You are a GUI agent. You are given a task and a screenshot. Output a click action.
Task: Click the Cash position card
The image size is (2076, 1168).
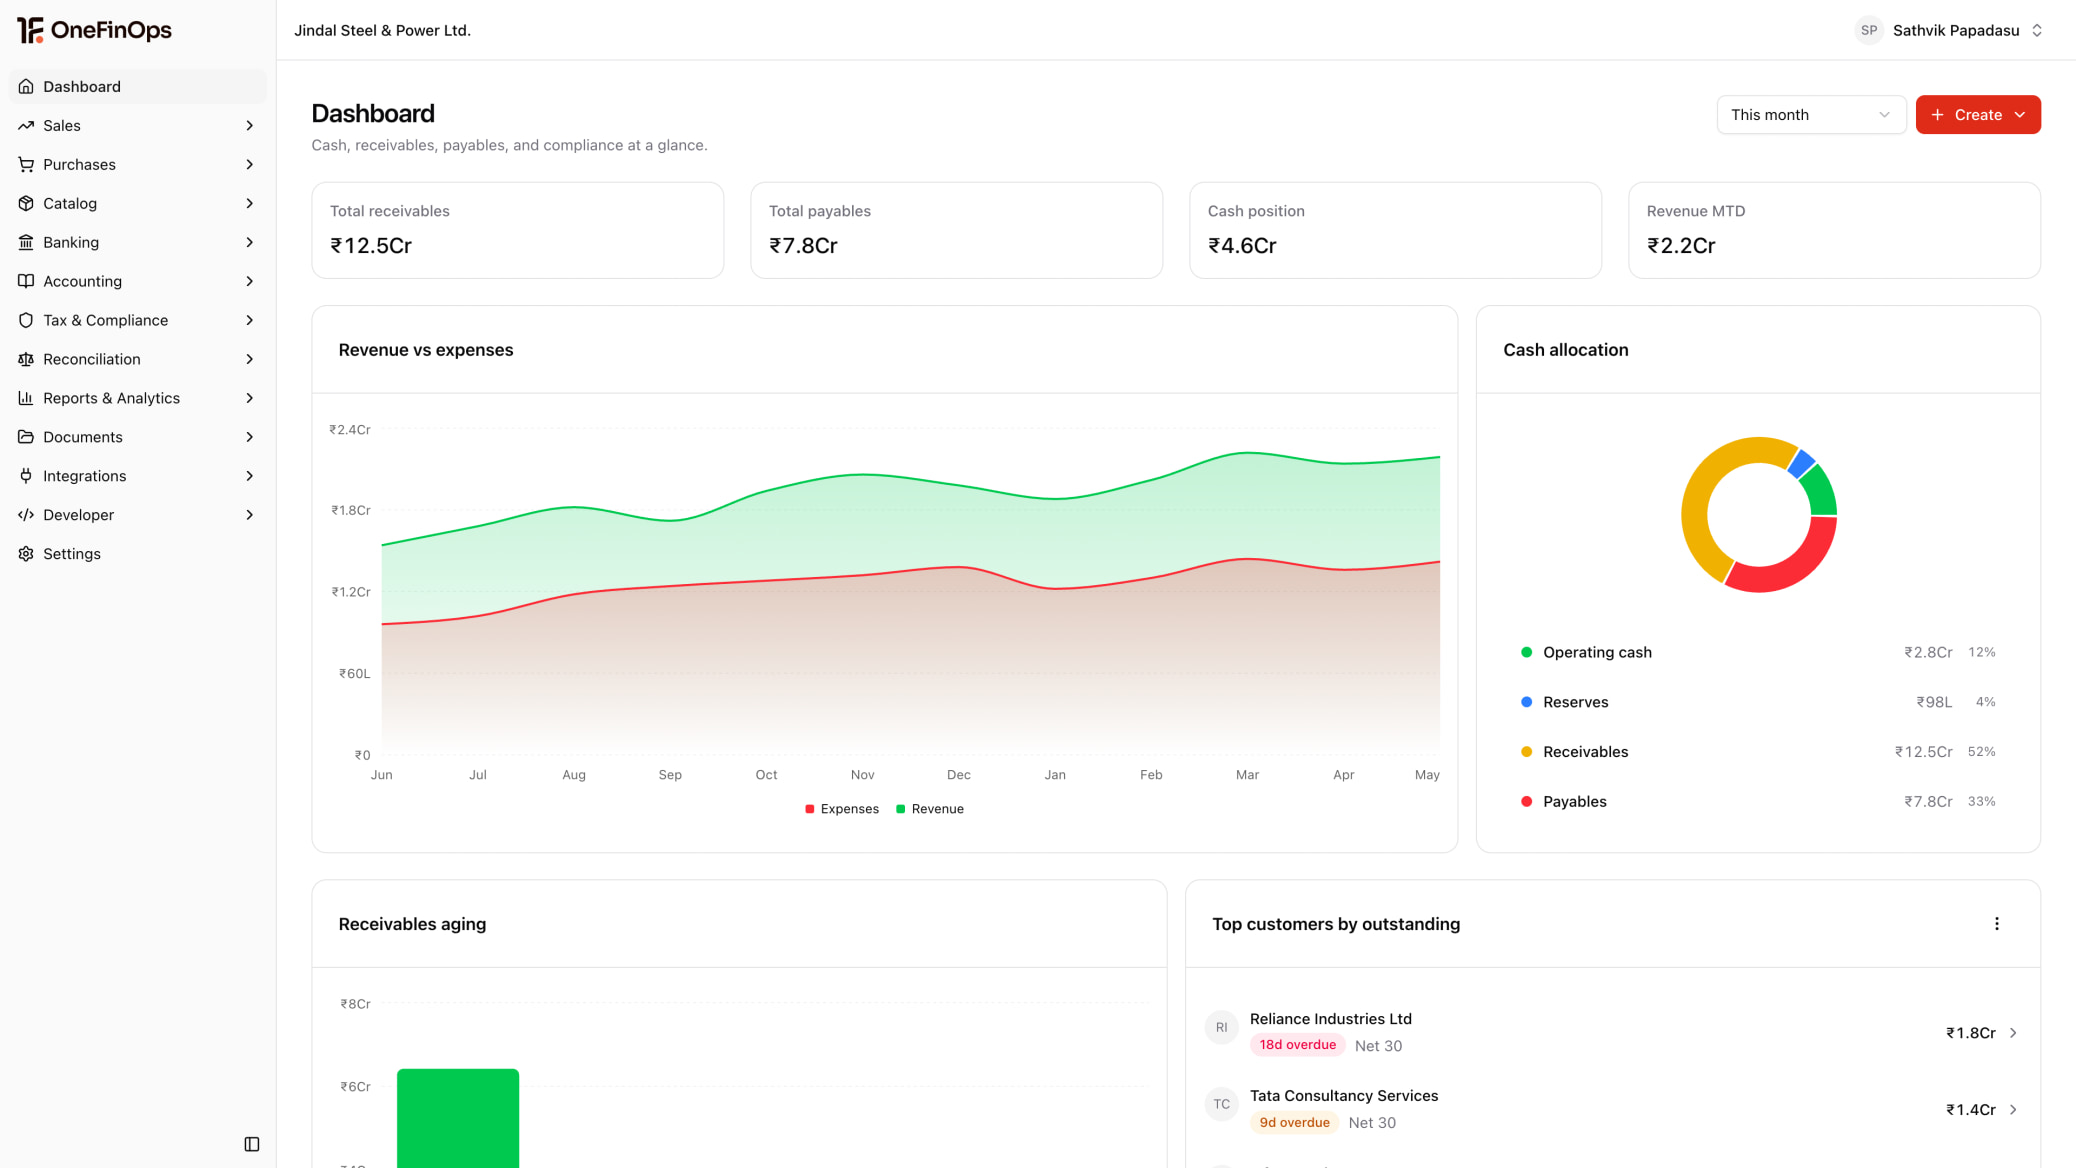click(1395, 230)
